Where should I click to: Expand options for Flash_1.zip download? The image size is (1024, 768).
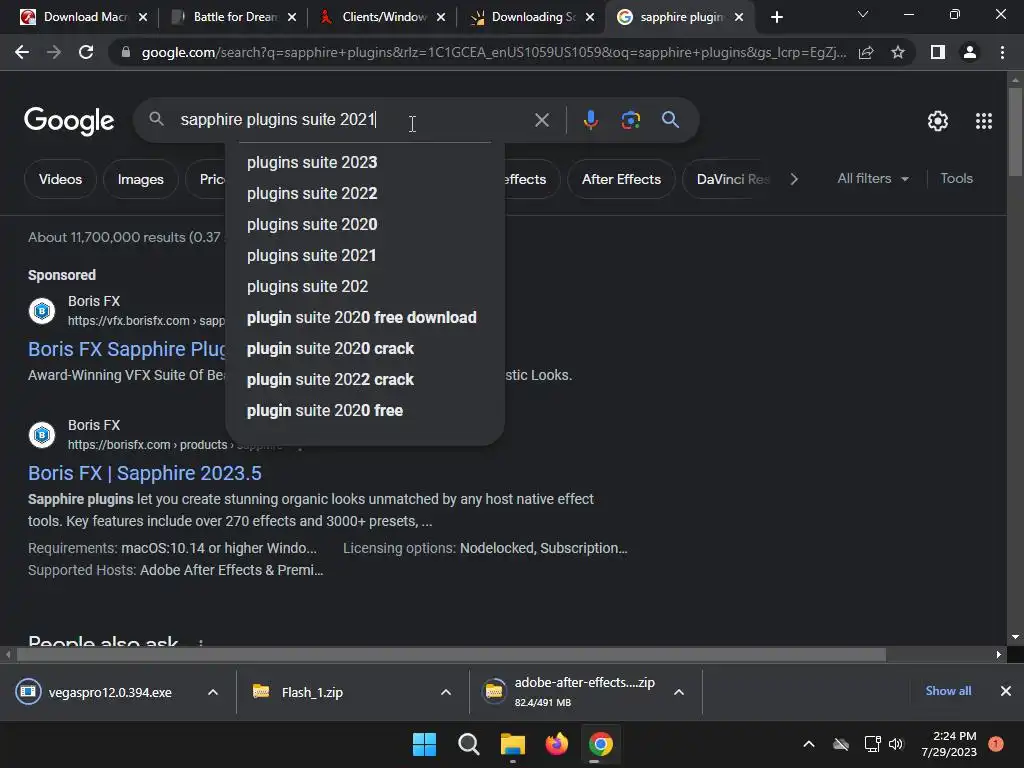[x=446, y=692]
